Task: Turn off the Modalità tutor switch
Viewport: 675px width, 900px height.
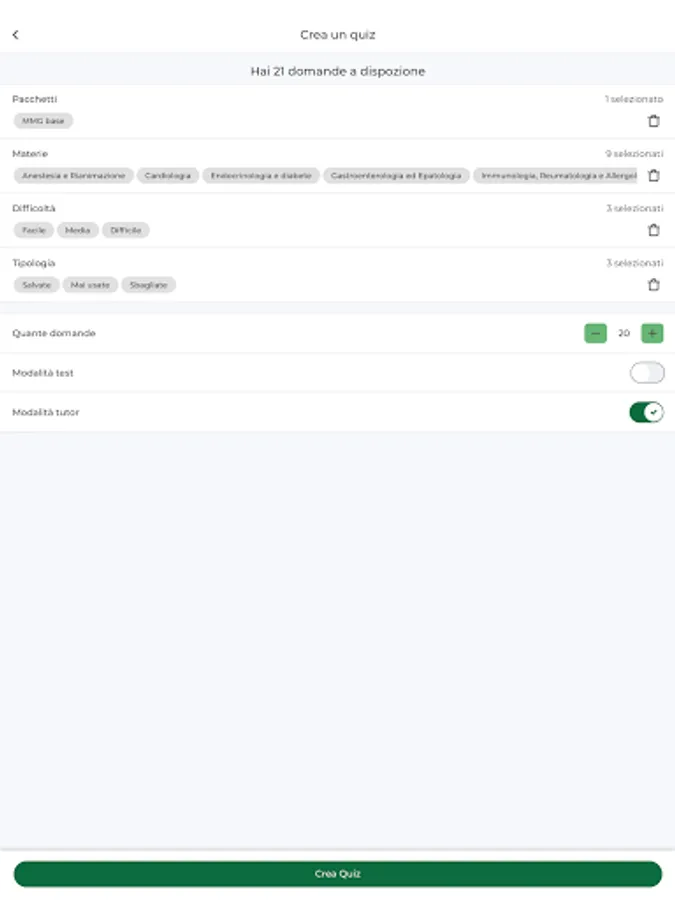Action: coord(646,412)
